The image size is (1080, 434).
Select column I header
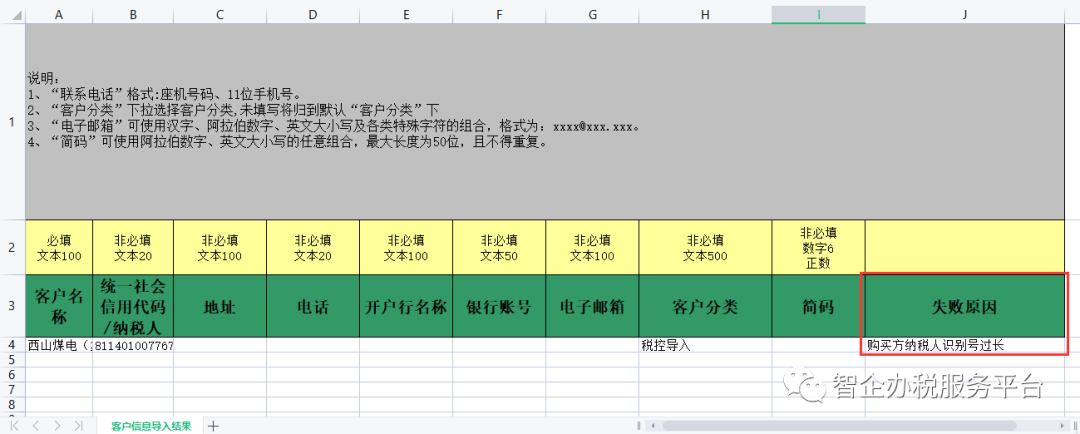pyautogui.click(x=818, y=14)
